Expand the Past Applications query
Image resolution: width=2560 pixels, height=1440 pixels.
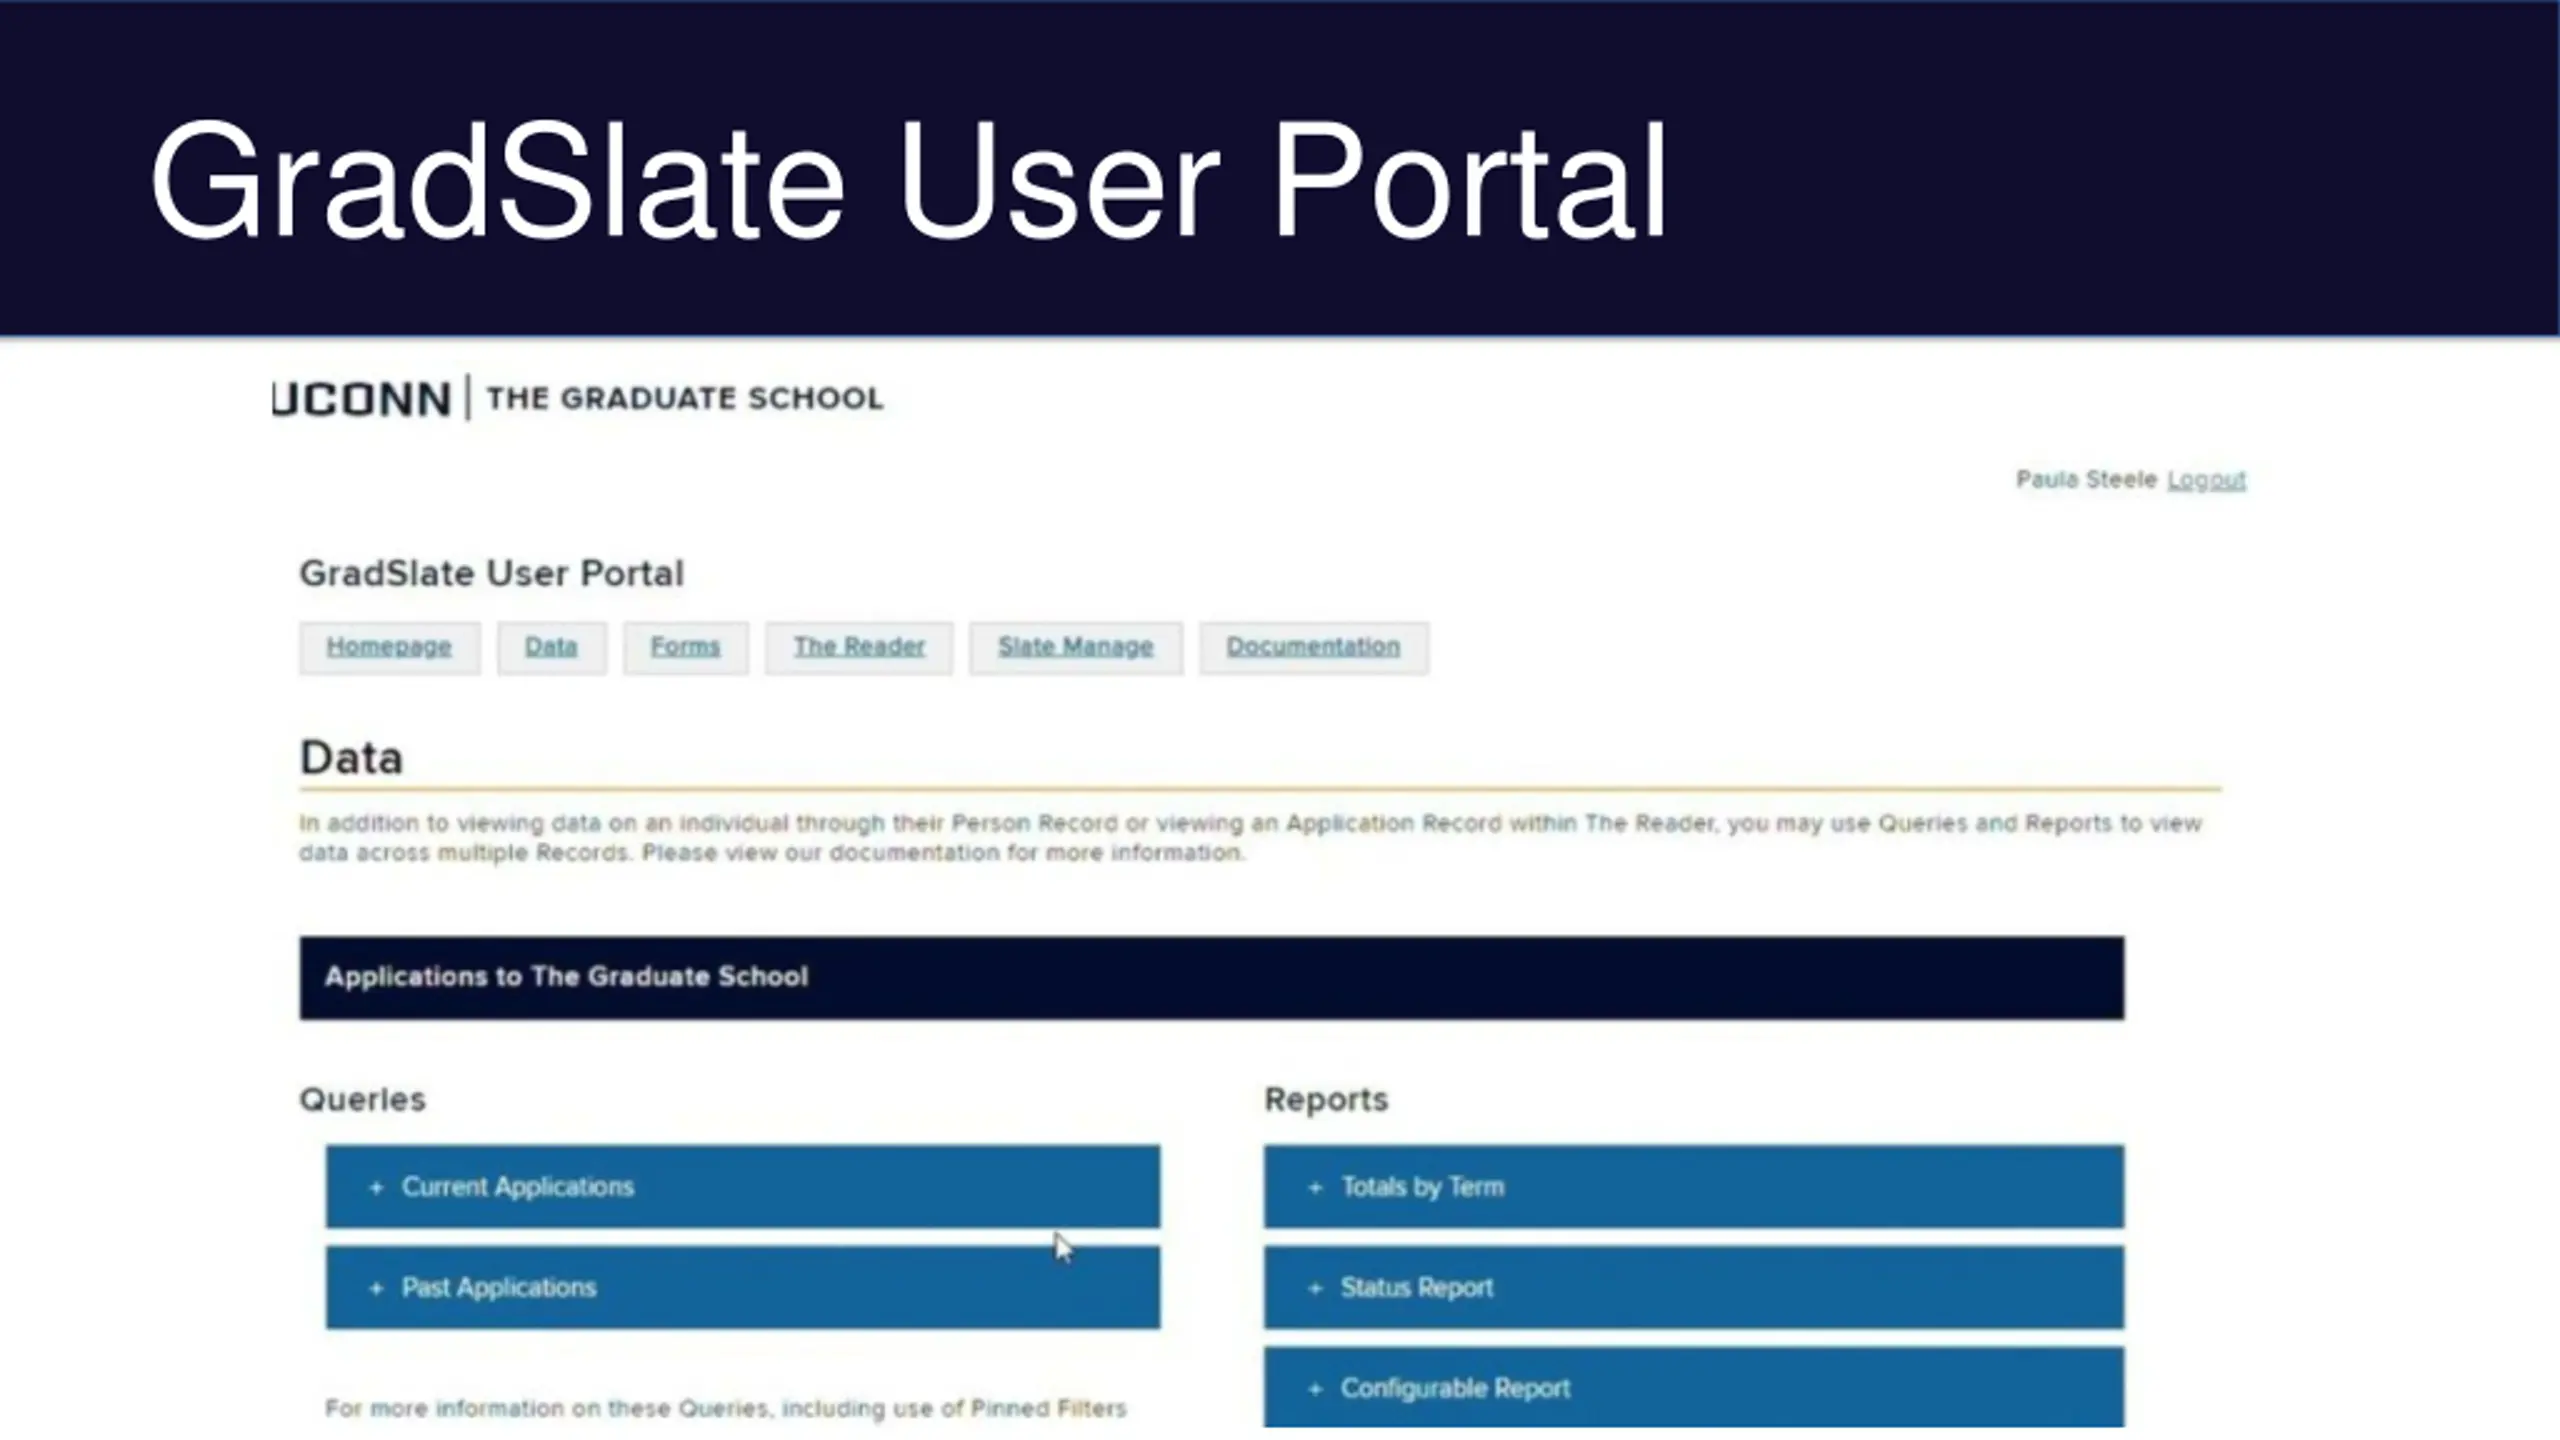pyautogui.click(x=743, y=1287)
